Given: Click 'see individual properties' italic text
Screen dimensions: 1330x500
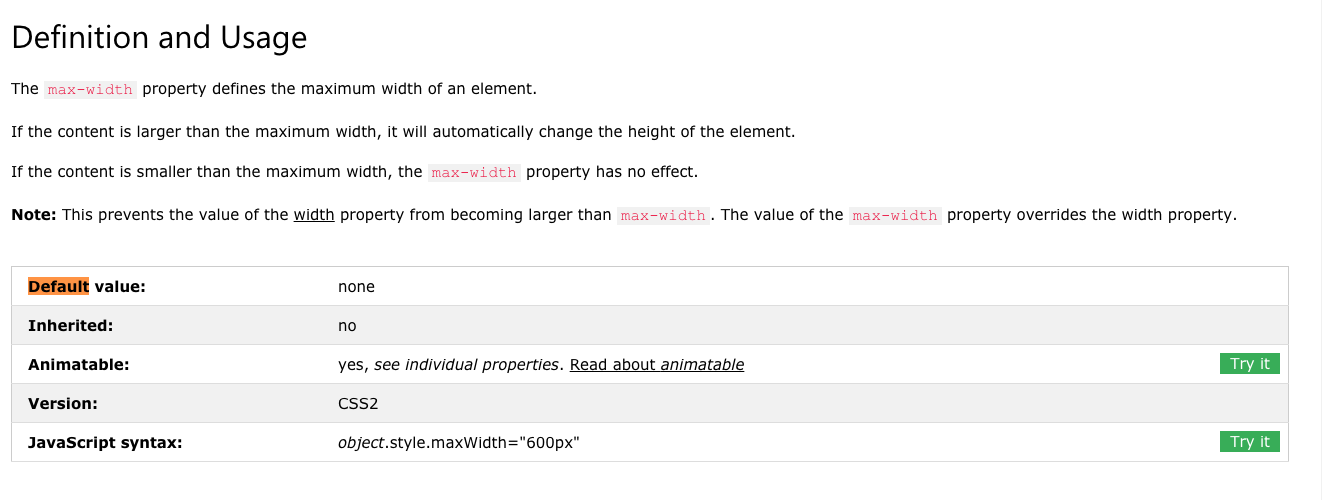Looking at the screenshot, I should point(466,364).
